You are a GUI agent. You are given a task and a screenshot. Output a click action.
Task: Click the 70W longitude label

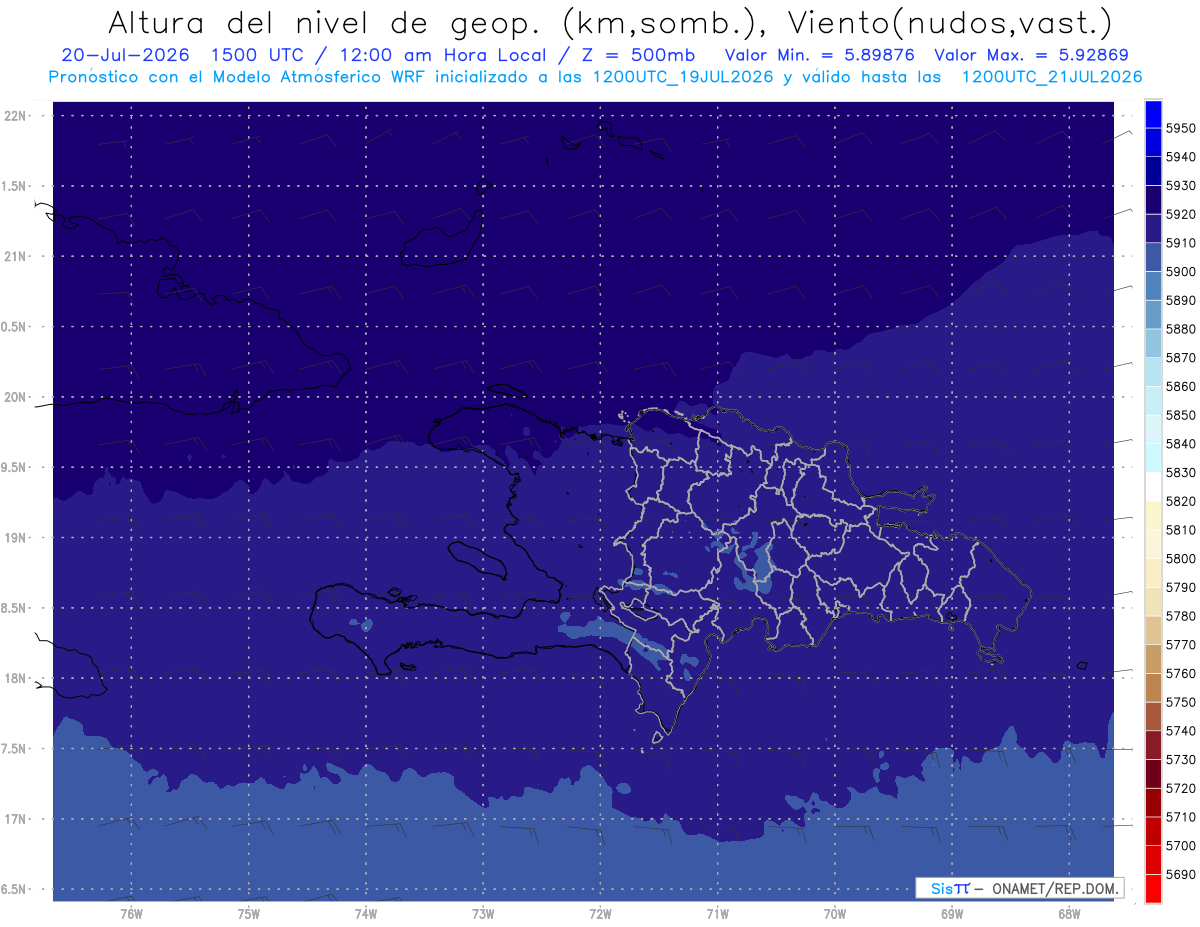[x=835, y=915]
